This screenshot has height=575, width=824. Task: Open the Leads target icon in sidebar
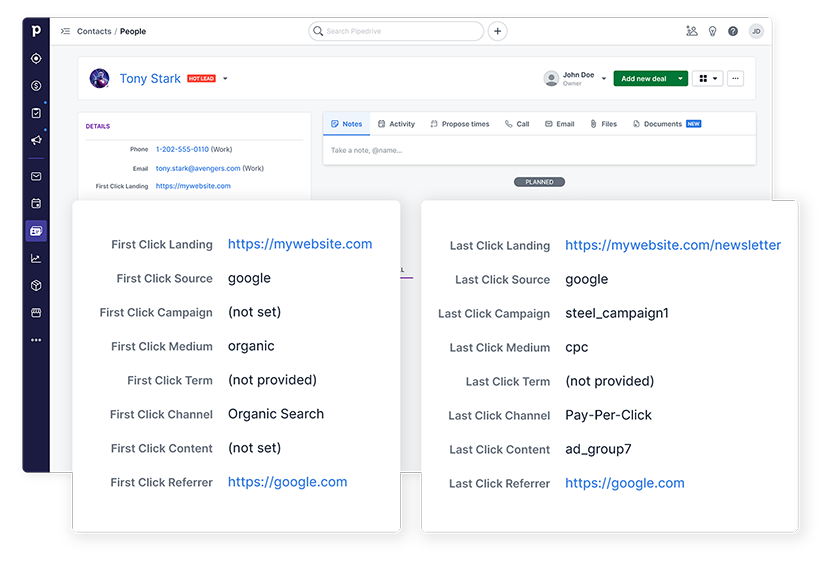pyautogui.click(x=36, y=58)
